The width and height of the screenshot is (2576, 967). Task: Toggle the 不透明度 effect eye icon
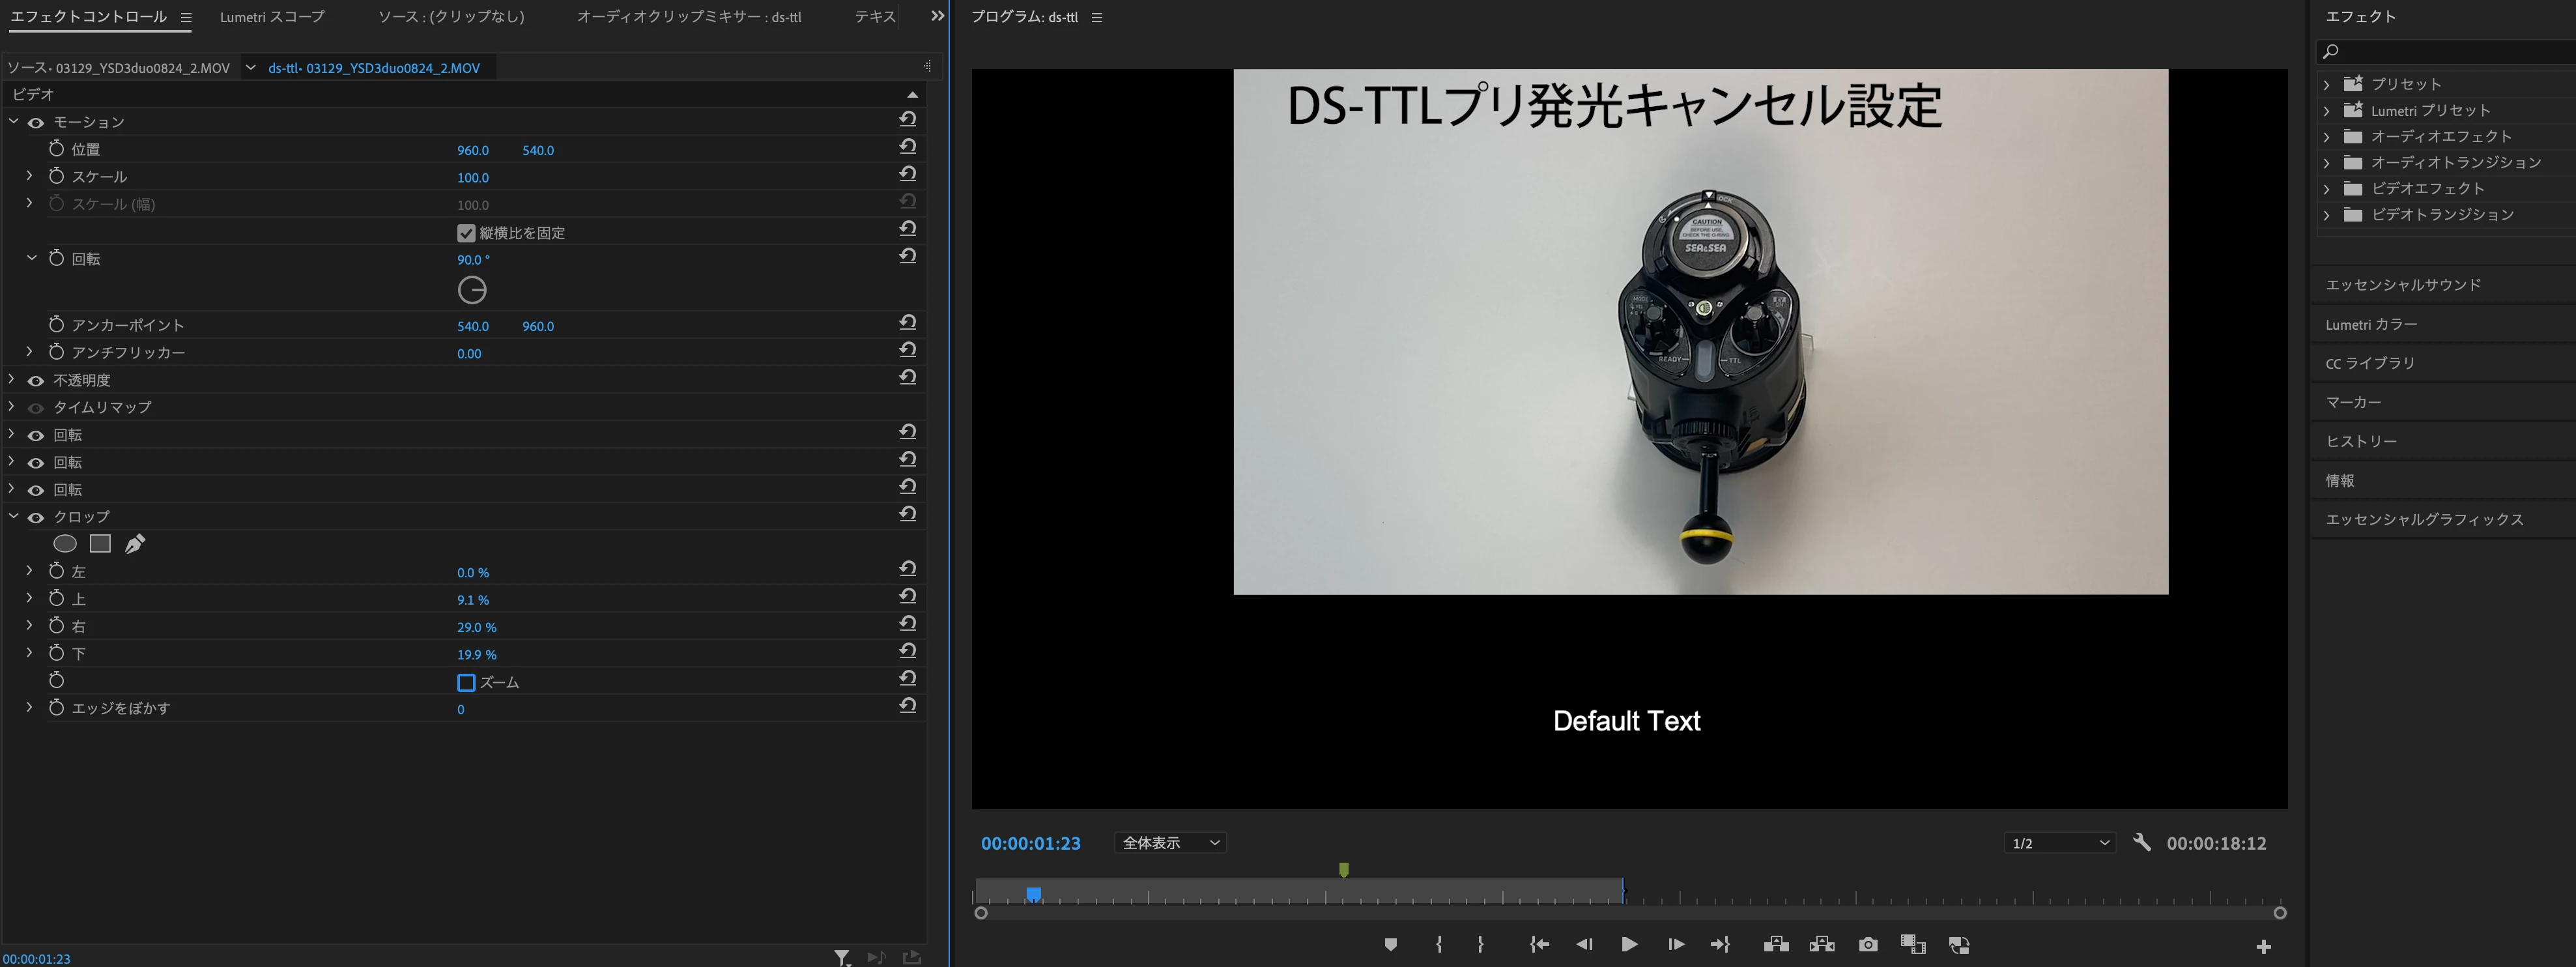[x=36, y=380]
